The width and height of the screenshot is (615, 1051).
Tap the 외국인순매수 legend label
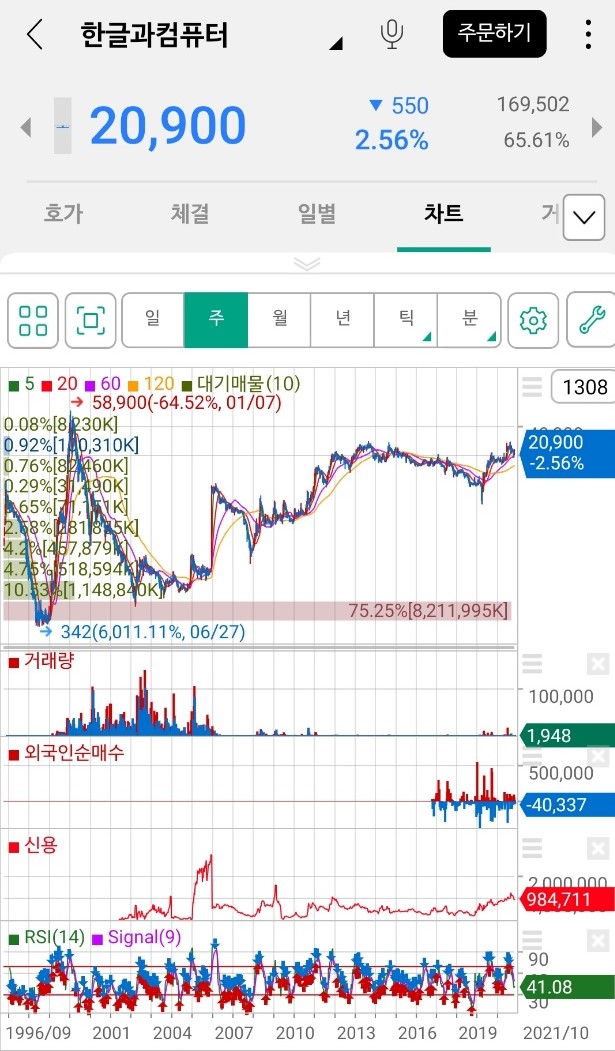coord(66,753)
